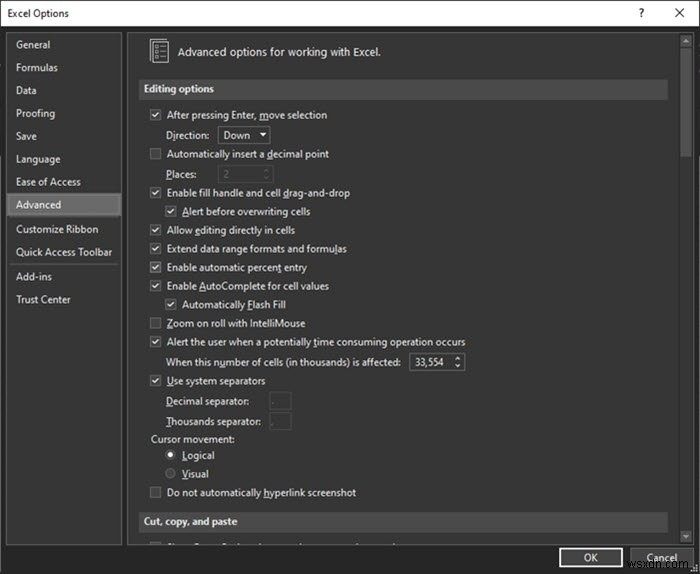This screenshot has width=700, height=574.
Task: Toggle Do not automatically hyperlink screenshot
Action: pos(155,492)
